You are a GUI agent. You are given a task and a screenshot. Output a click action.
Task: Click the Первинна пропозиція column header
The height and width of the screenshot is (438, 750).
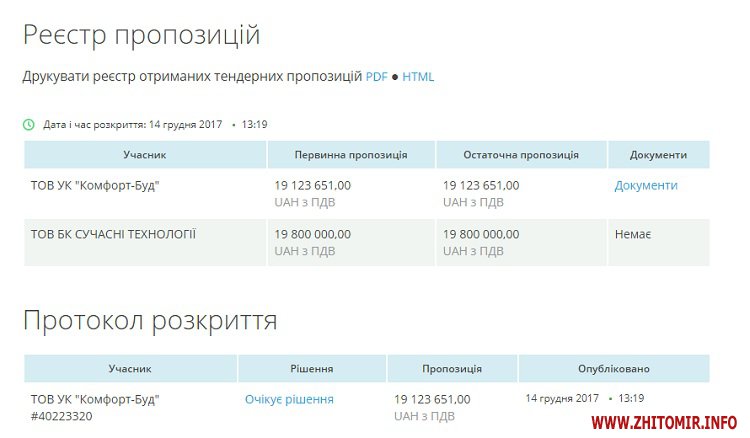351,155
